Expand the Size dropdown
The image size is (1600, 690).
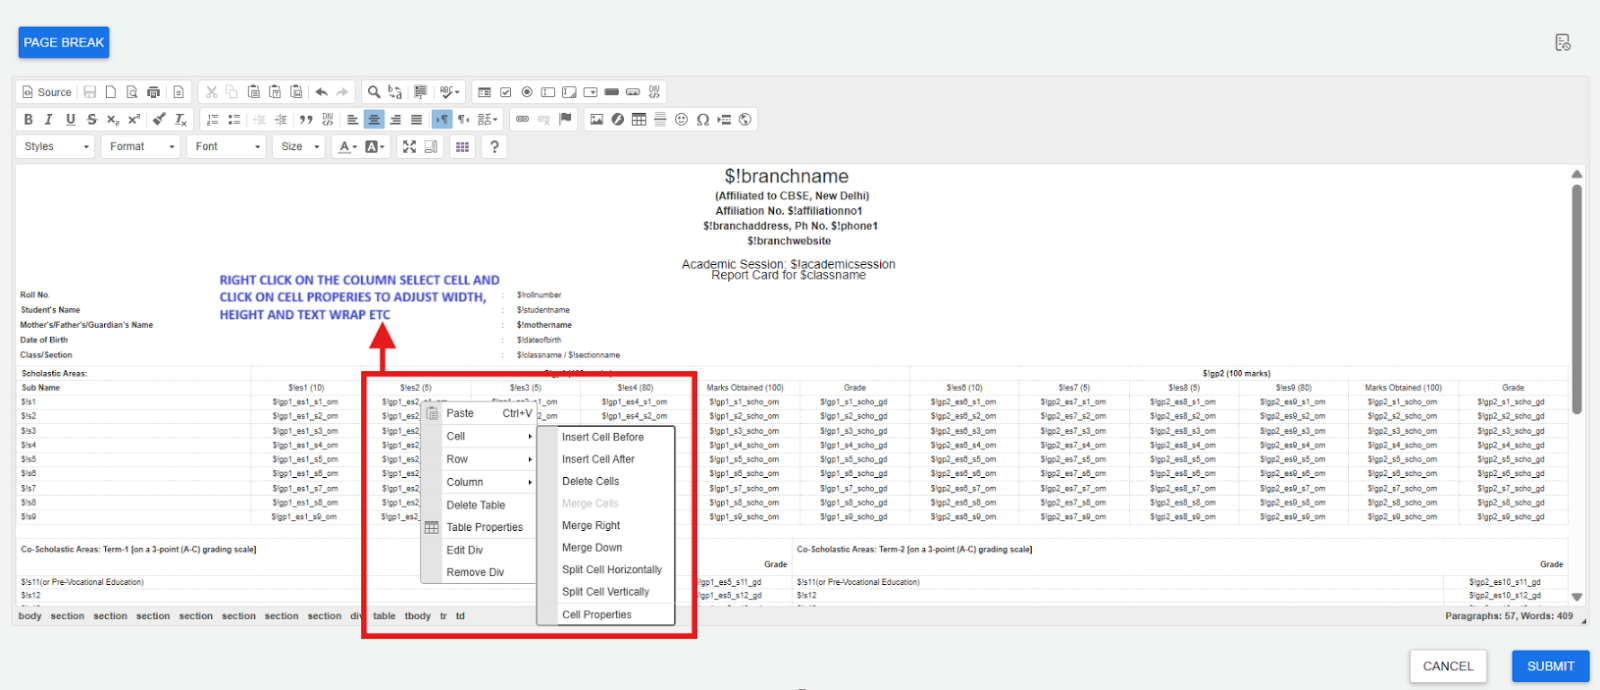pyautogui.click(x=300, y=146)
